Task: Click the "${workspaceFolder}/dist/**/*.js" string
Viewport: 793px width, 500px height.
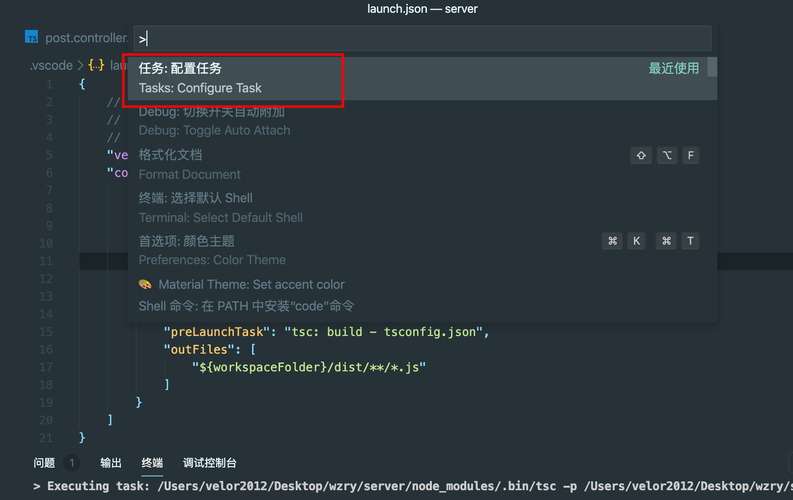Action: [309, 367]
